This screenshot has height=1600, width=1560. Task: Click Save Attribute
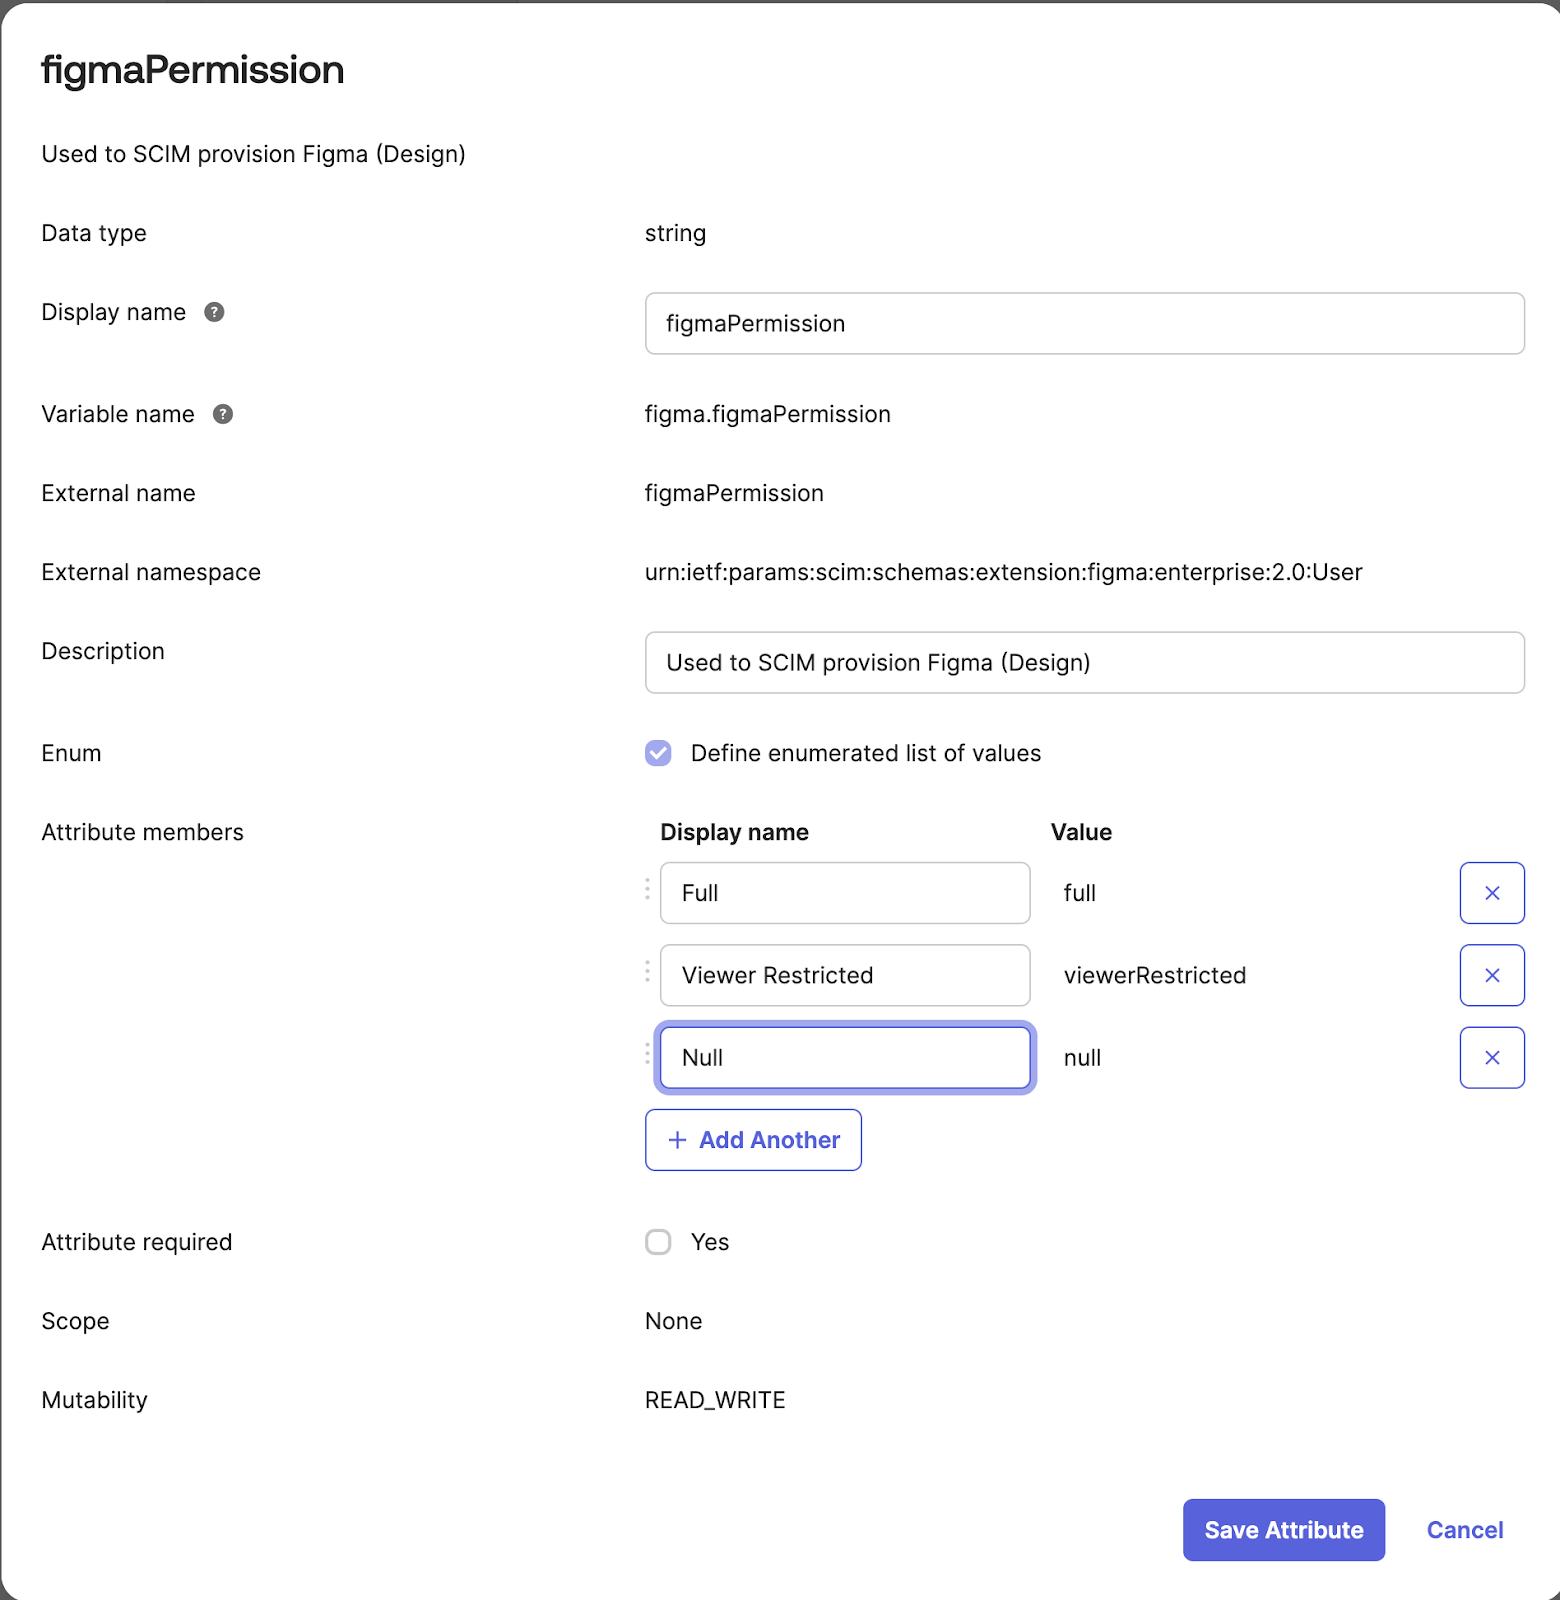[x=1283, y=1530]
